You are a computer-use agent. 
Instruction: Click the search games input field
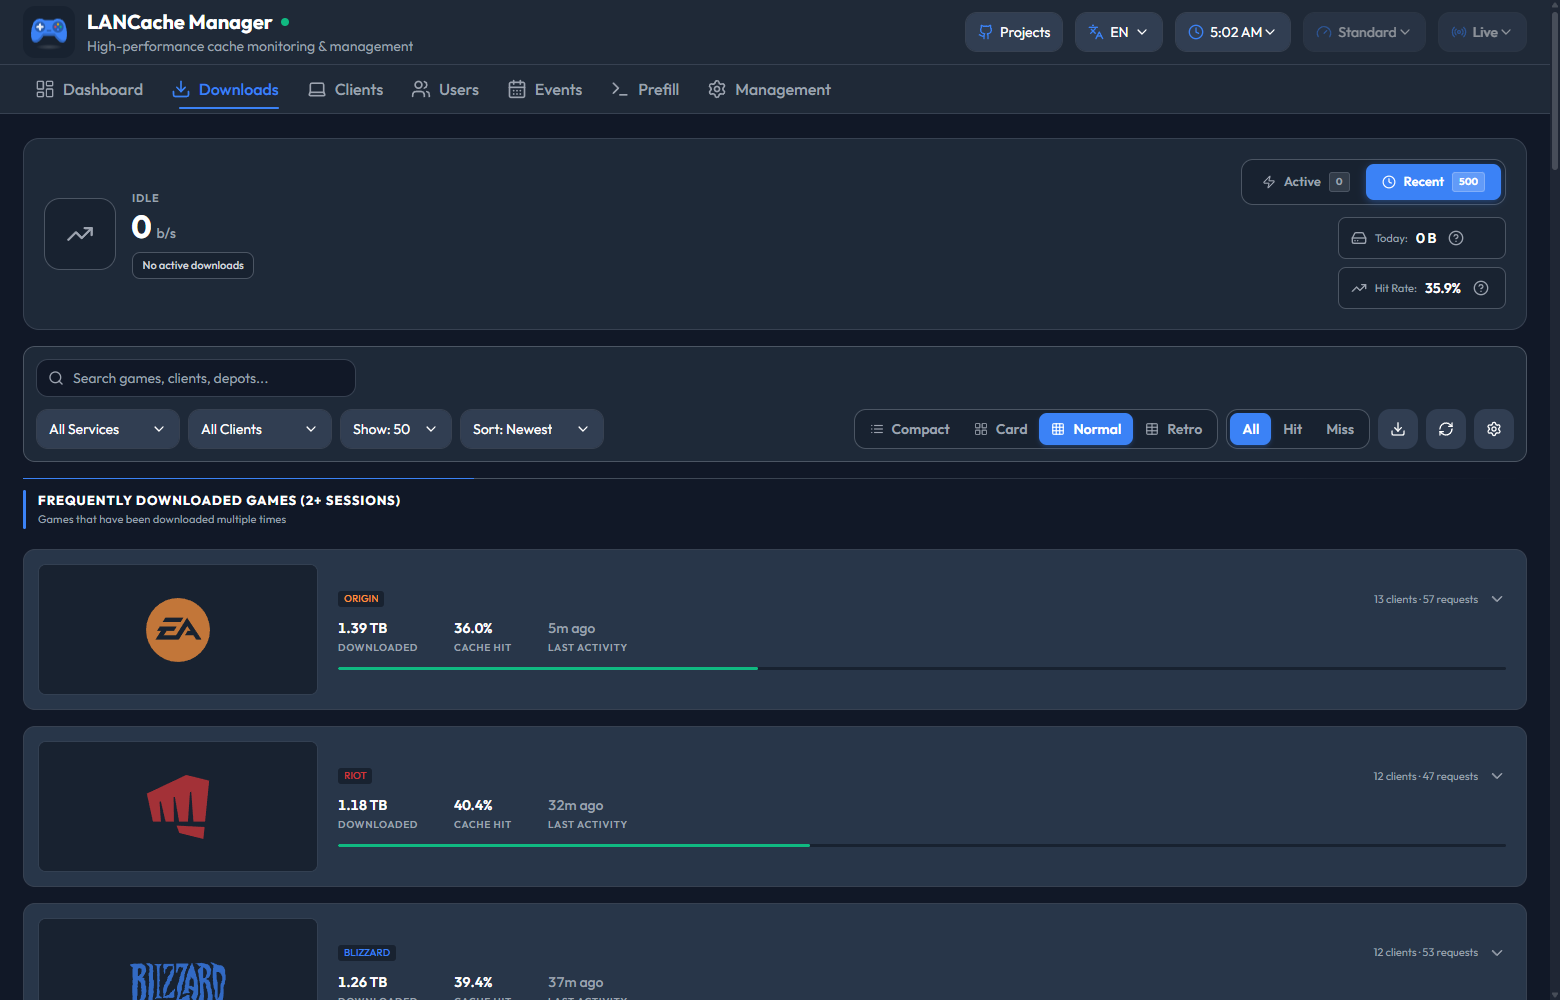(x=196, y=378)
